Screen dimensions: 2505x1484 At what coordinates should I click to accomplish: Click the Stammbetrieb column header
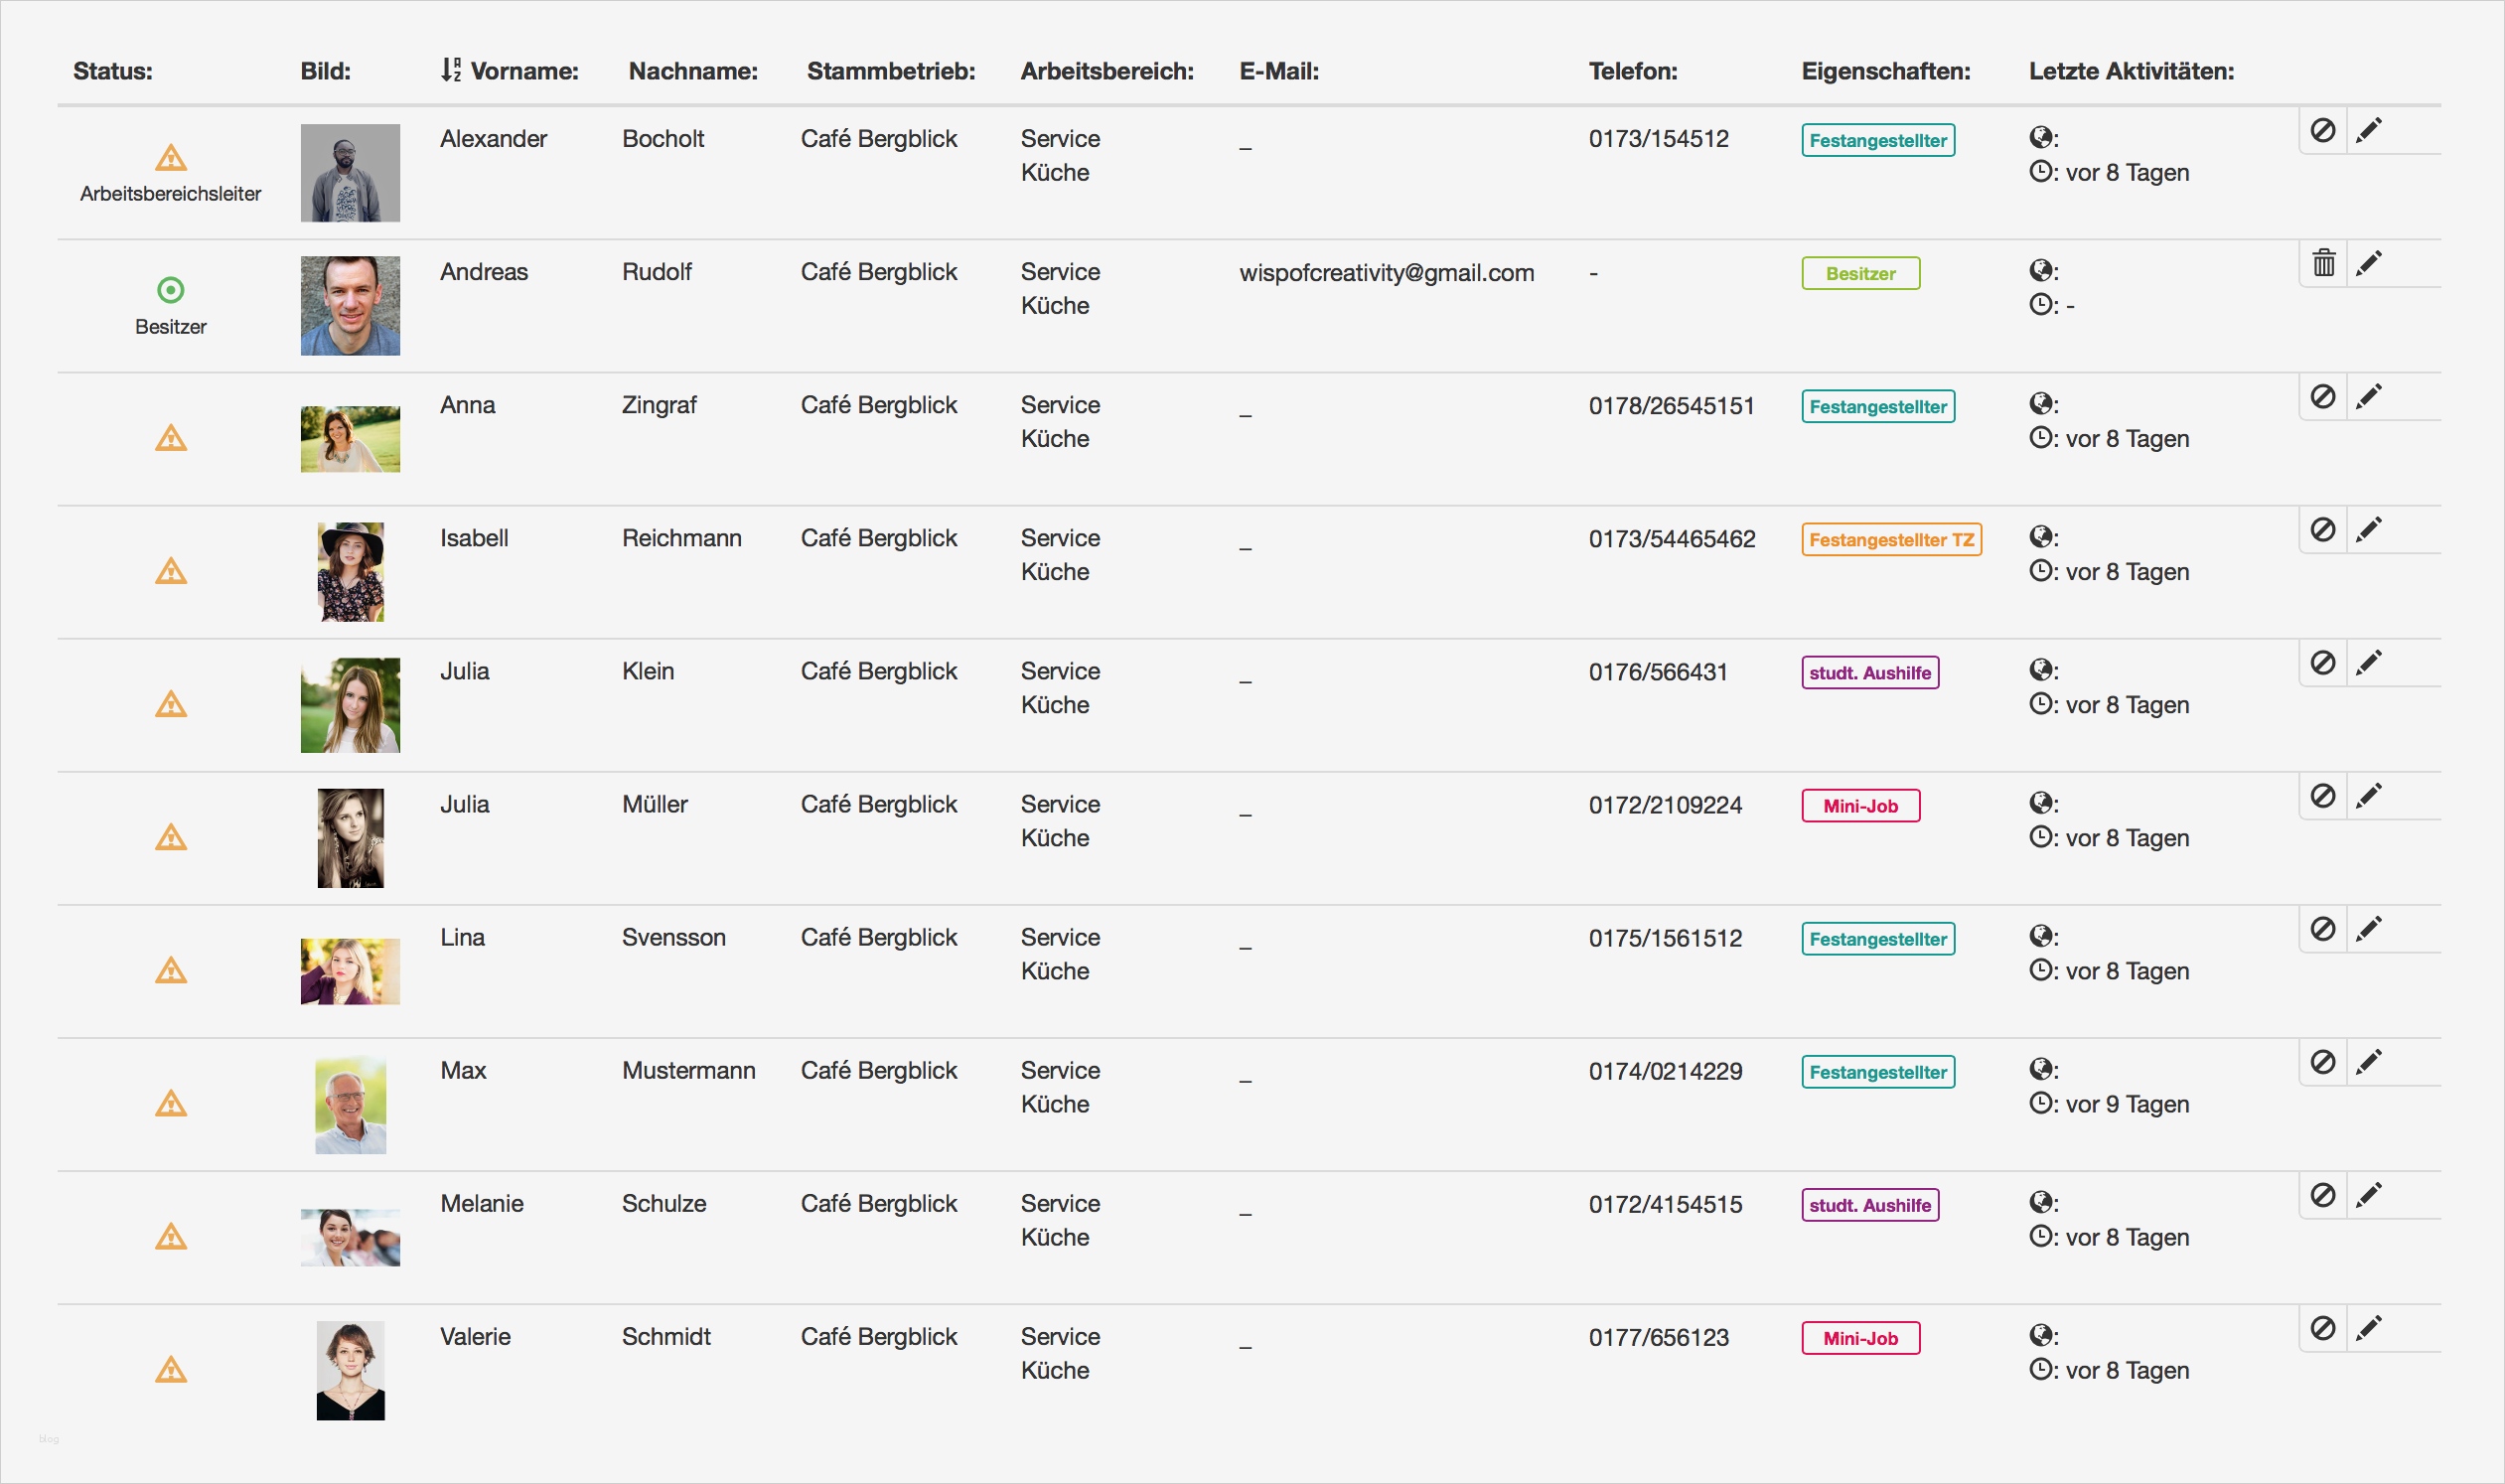point(890,71)
